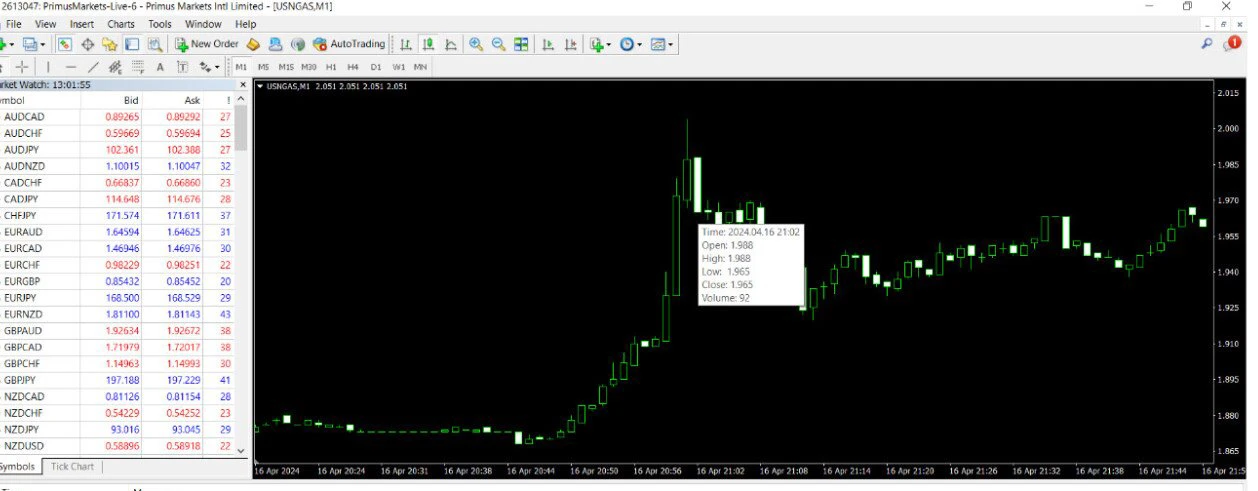Open the periodicity clock dropdown

(x=631, y=44)
